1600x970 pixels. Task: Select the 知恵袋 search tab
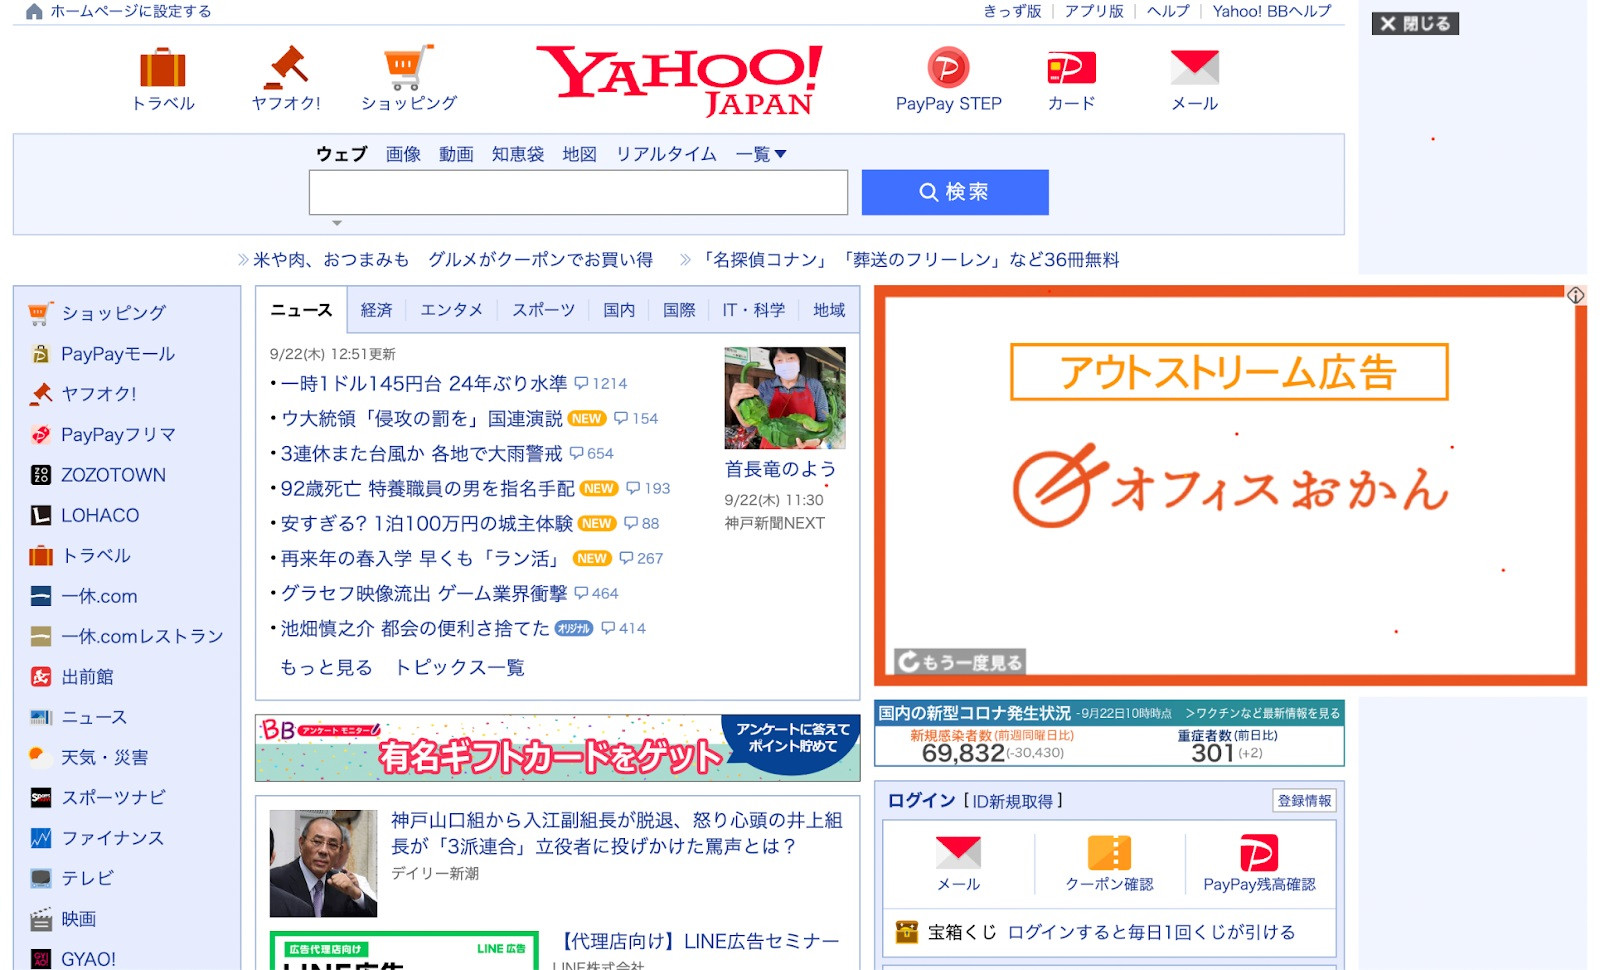[x=518, y=154]
